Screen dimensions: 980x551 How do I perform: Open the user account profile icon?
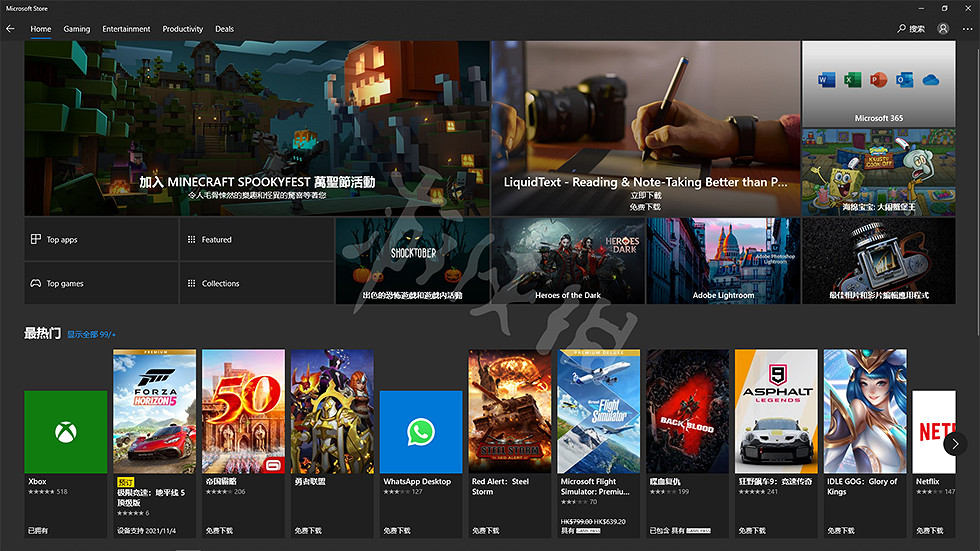[943, 29]
